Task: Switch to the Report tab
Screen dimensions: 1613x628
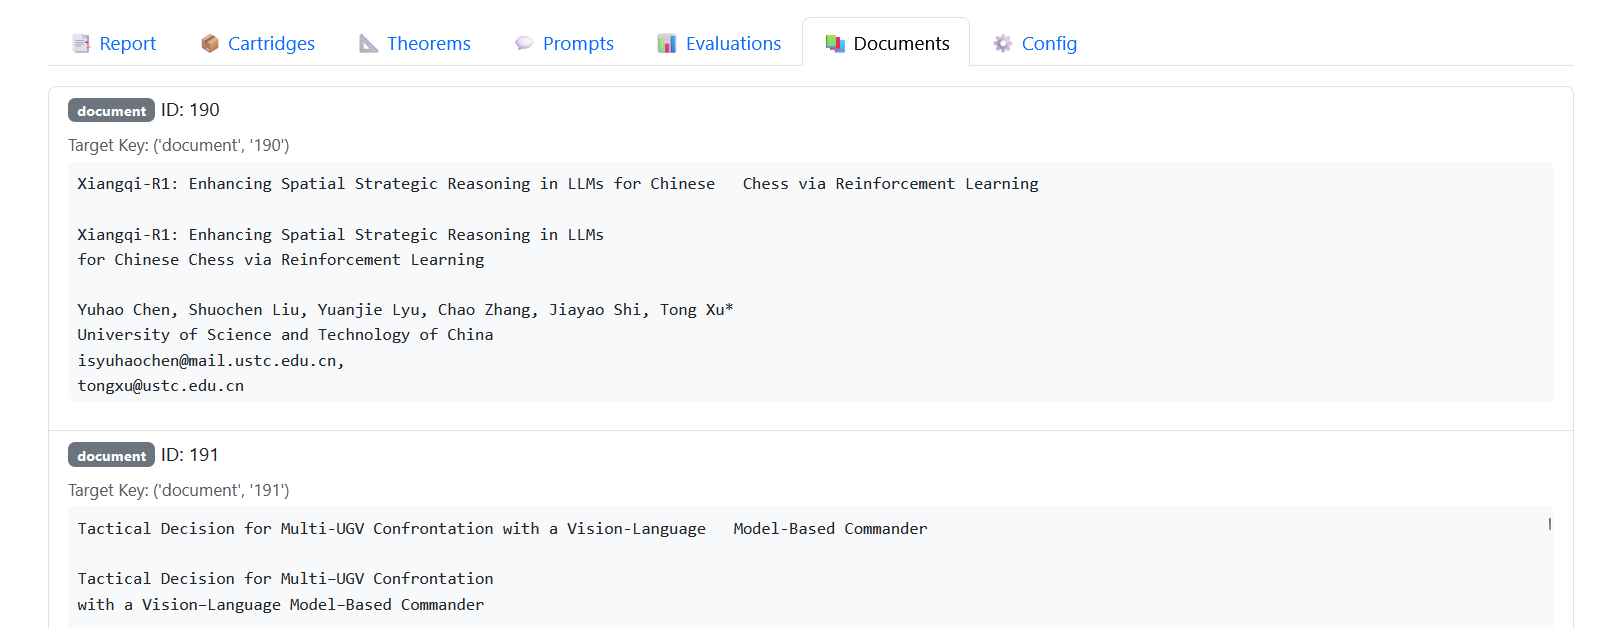Action: [127, 43]
